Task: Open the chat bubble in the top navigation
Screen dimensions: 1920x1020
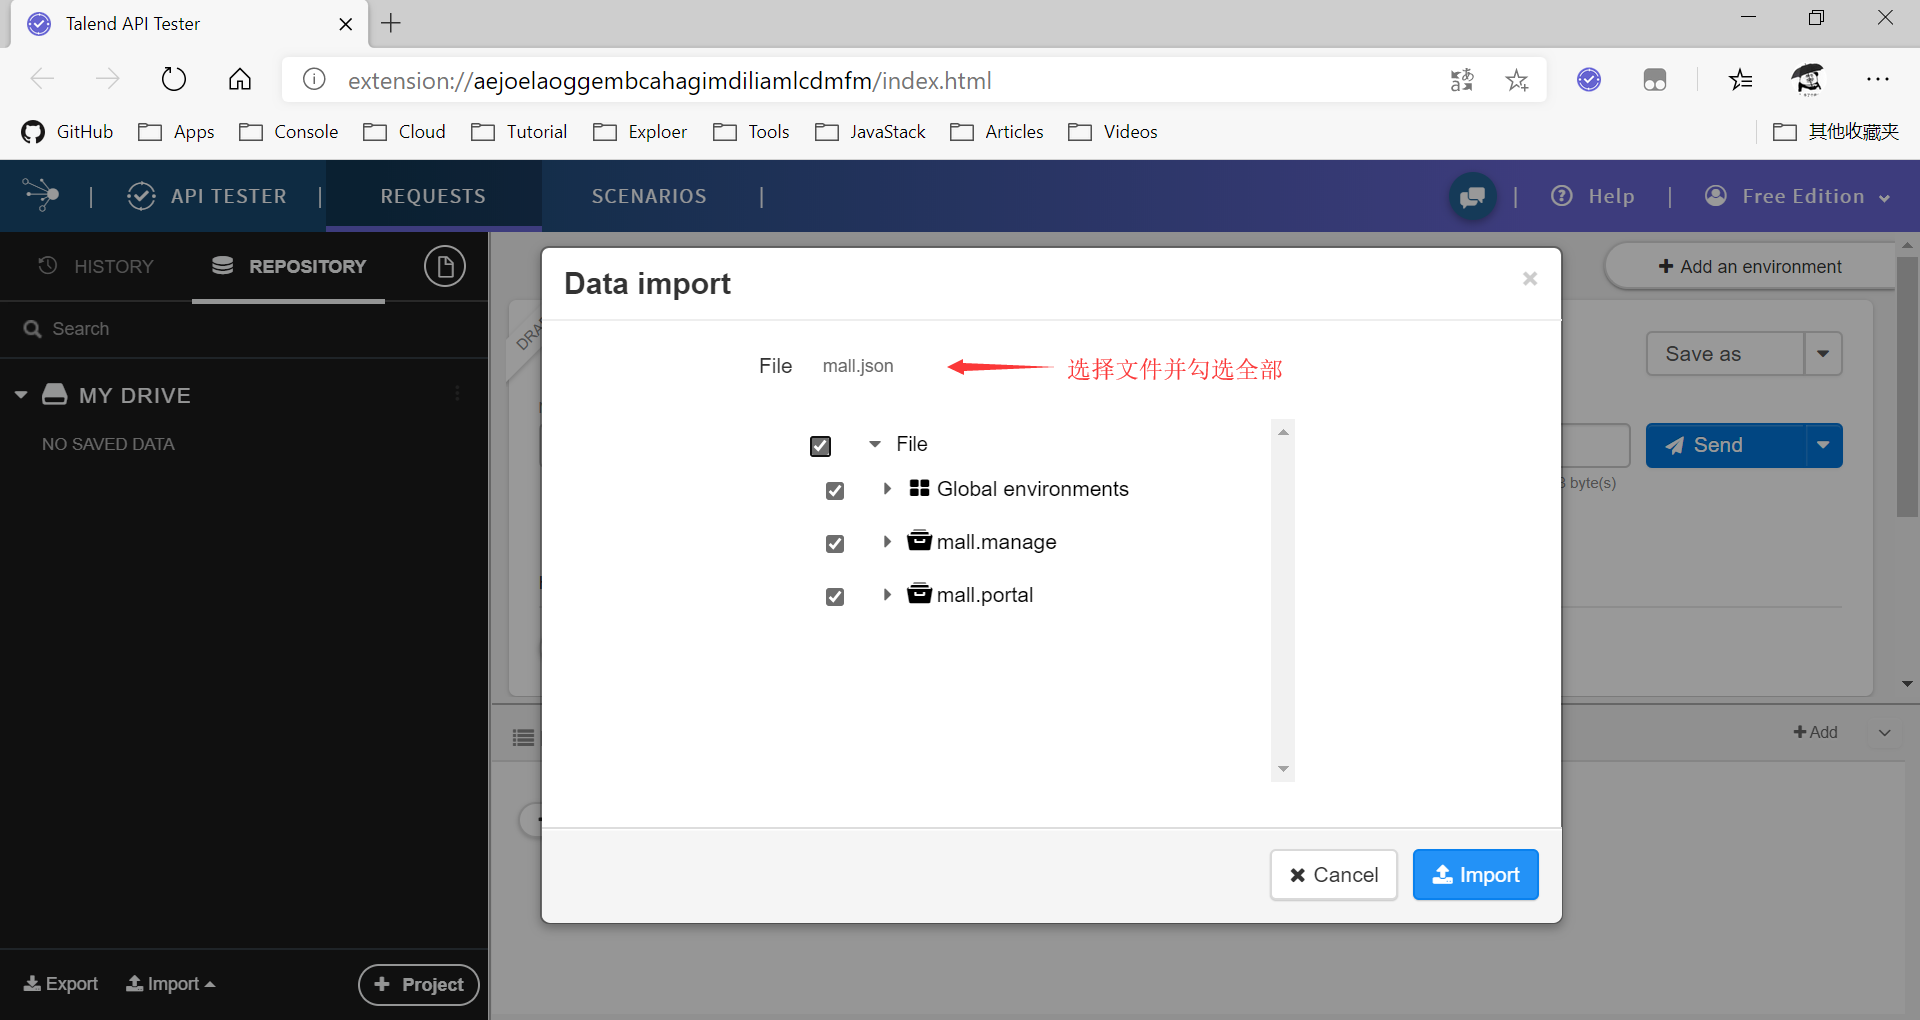Action: [x=1471, y=196]
